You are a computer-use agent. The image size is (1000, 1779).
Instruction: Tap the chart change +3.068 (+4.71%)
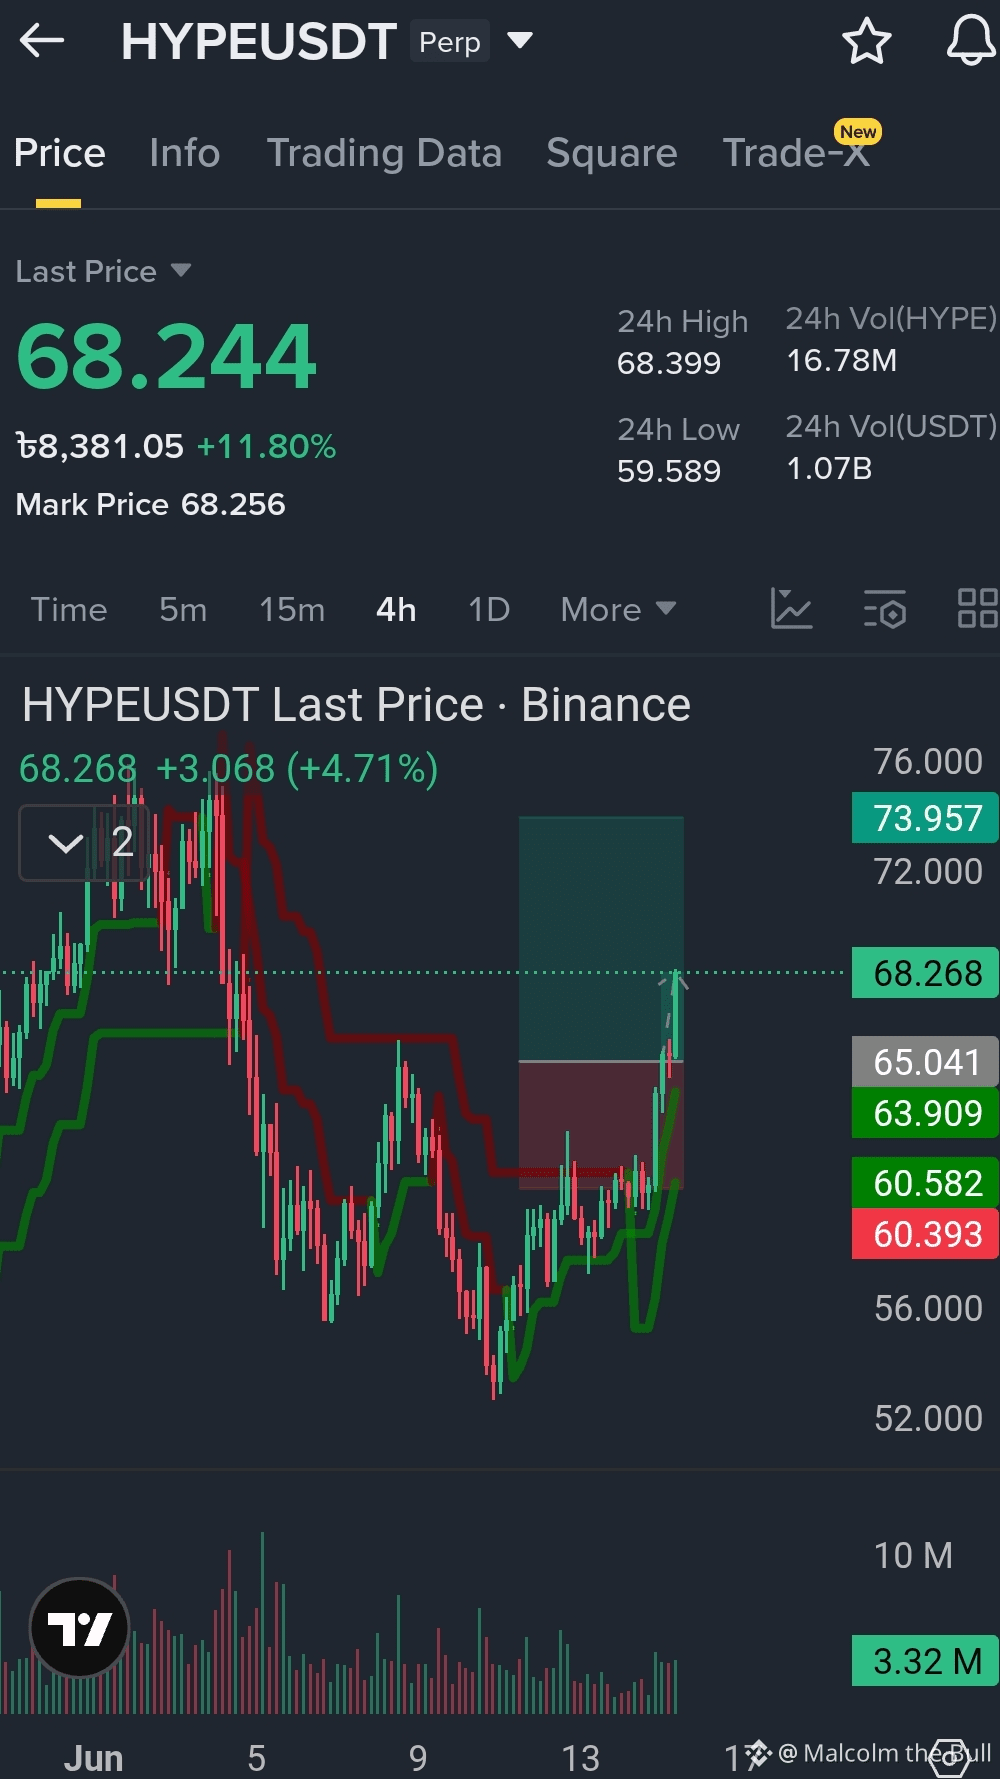[x=297, y=769]
